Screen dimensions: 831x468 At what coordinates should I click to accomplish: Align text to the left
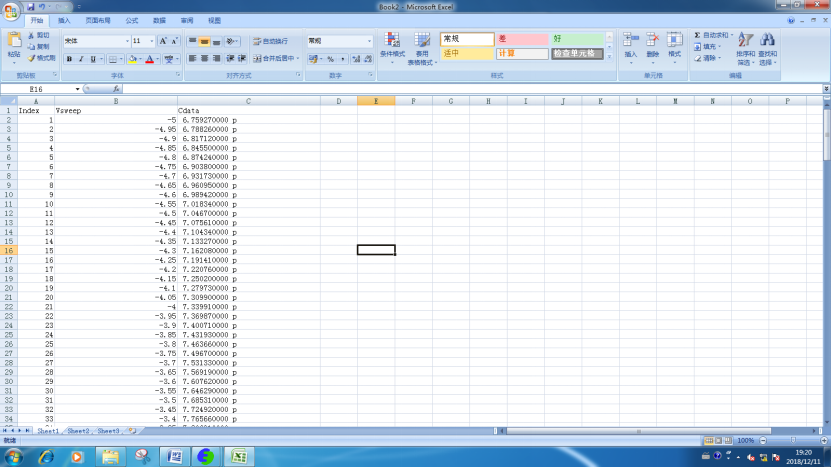pyautogui.click(x=193, y=58)
